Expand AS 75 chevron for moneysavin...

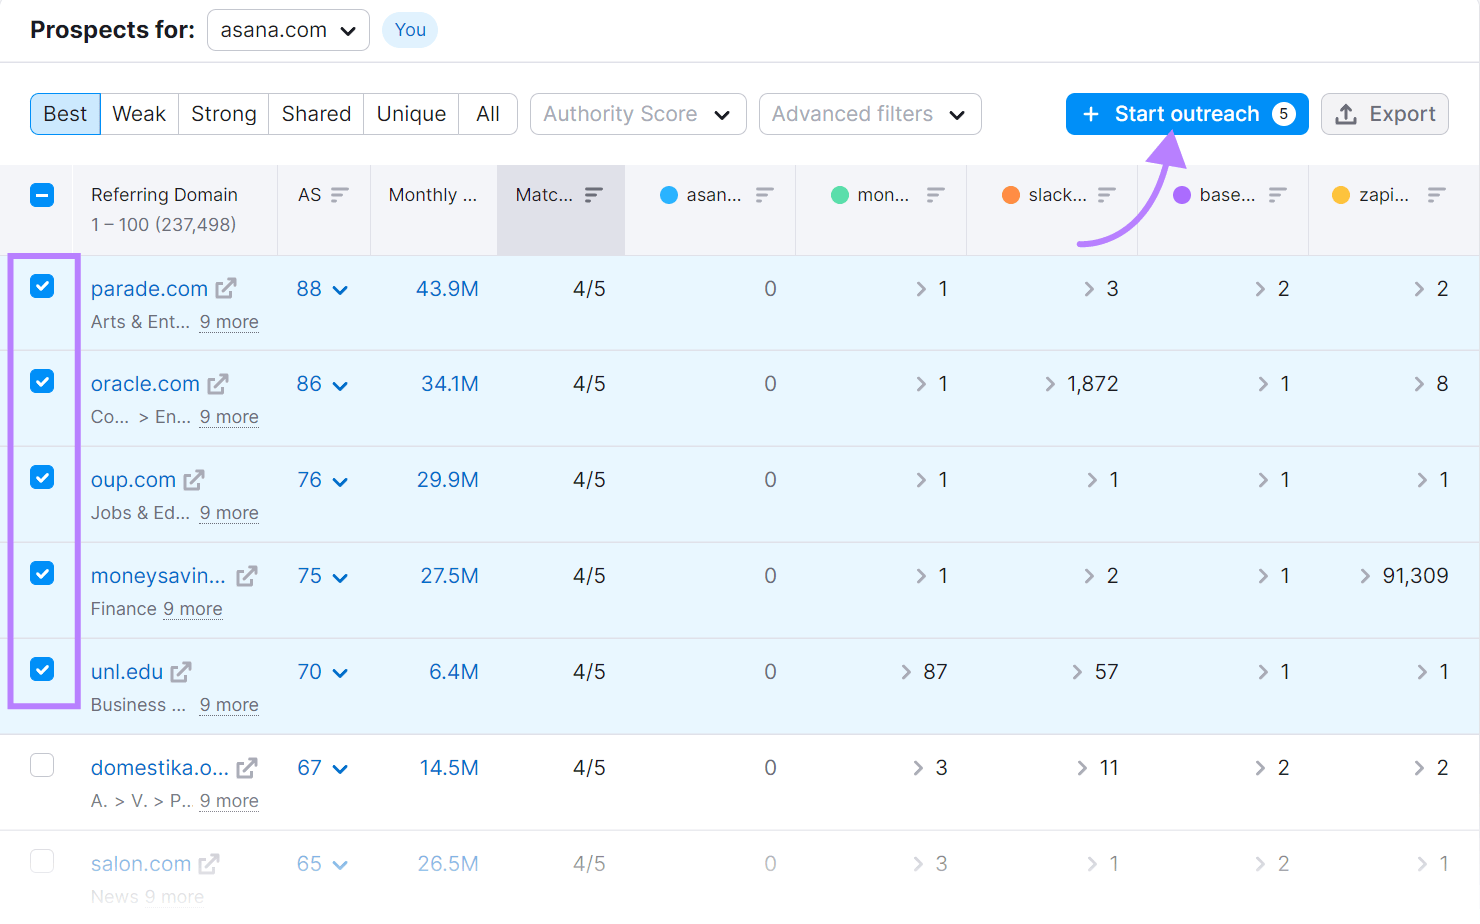click(340, 578)
